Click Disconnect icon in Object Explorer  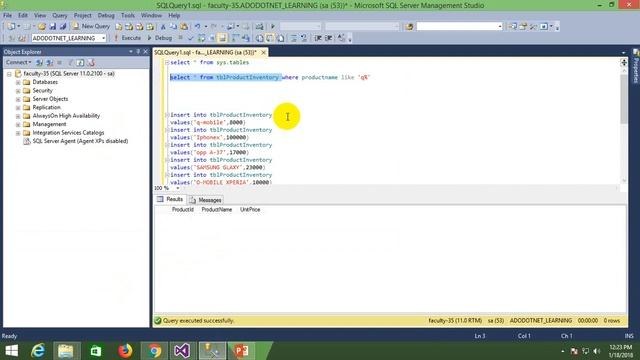[x=49, y=62]
